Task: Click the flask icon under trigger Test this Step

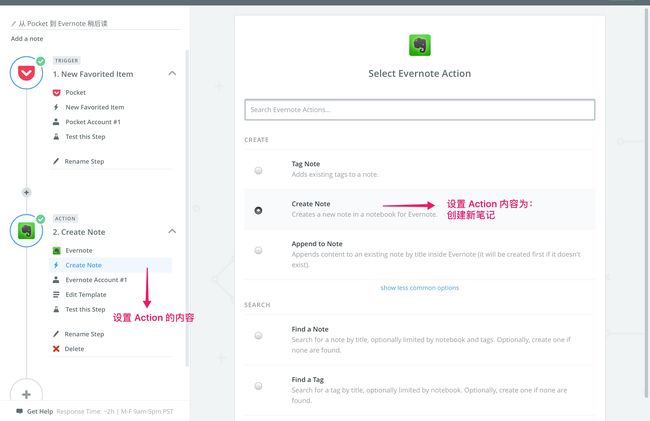Action: [56, 136]
